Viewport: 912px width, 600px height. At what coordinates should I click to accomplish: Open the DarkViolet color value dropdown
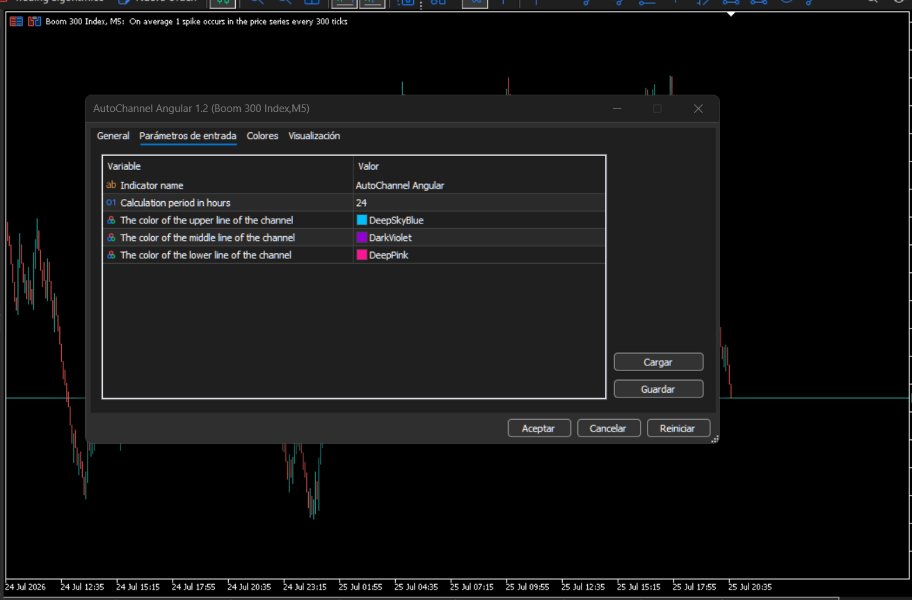point(479,237)
